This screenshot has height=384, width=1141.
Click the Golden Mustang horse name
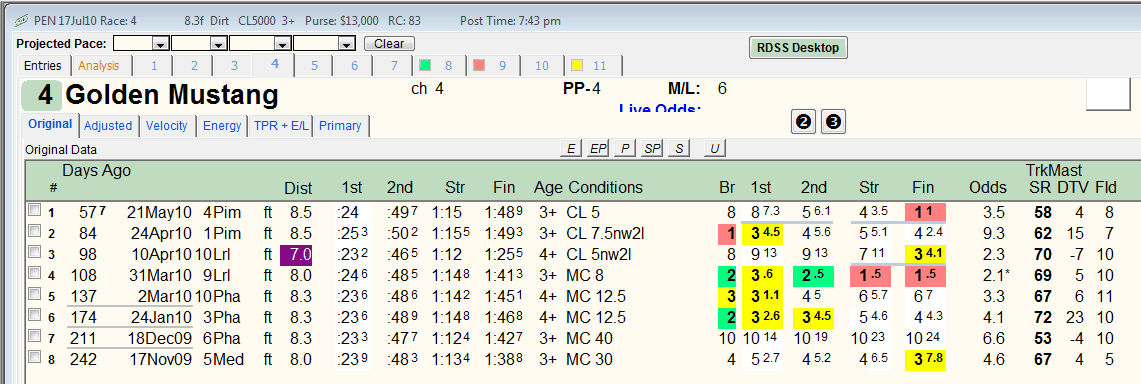[172, 95]
